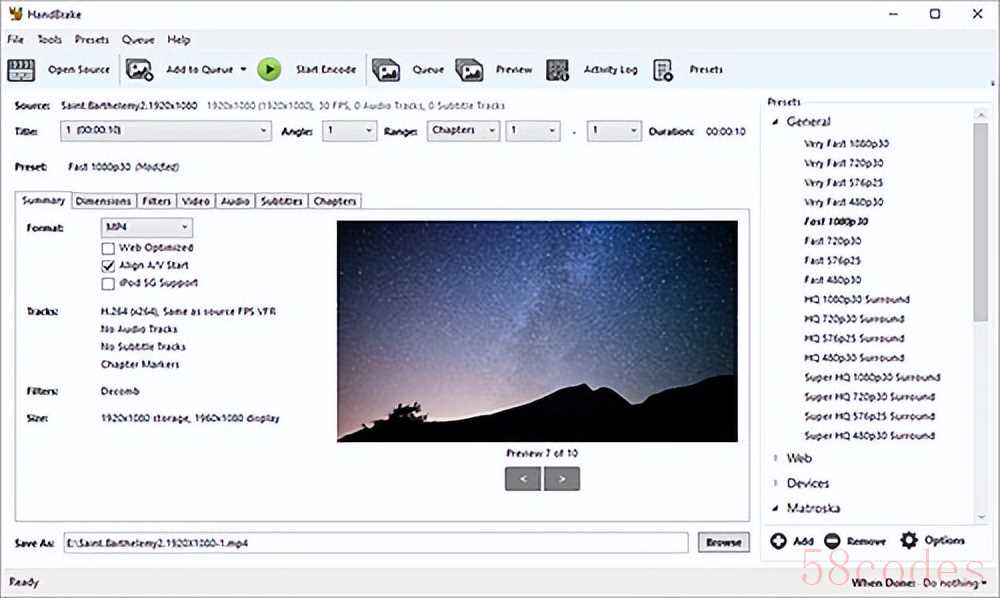Expand the Web presets group

click(776, 458)
